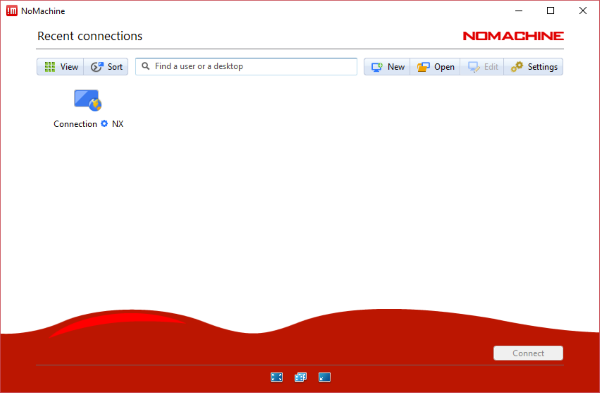Click the blue gear beside Connection label
The width and height of the screenshot is (600, 393).
point(104,124)
